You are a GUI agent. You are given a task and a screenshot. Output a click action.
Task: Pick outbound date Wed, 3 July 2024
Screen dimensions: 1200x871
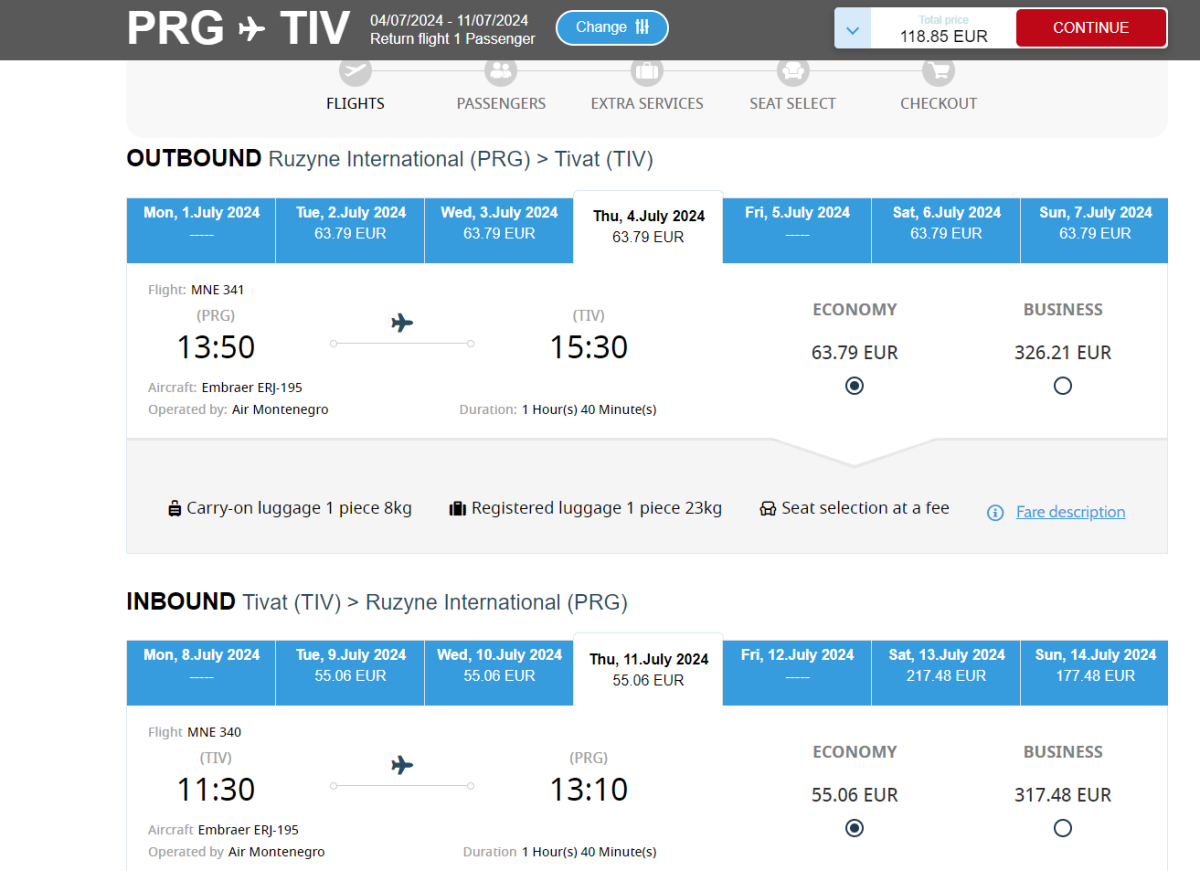point(499,223)
